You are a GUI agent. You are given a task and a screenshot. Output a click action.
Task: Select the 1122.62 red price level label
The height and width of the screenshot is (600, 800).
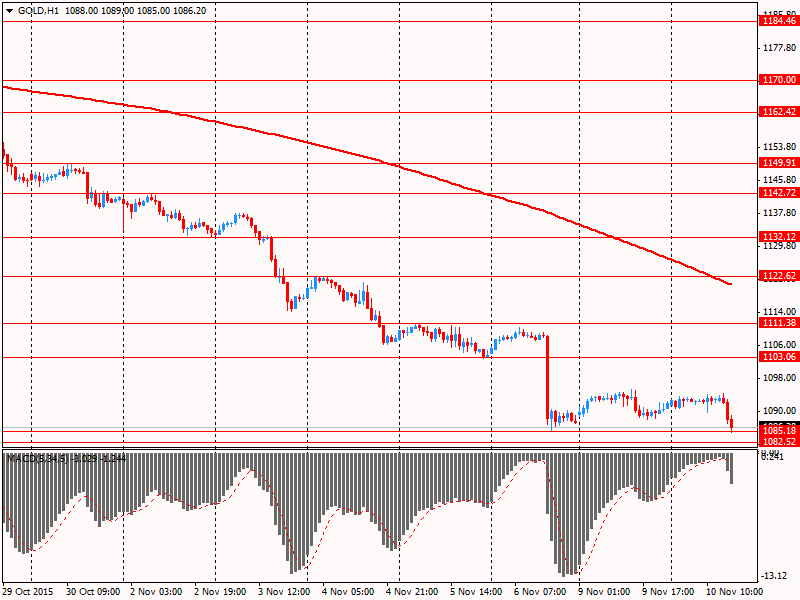779,276
